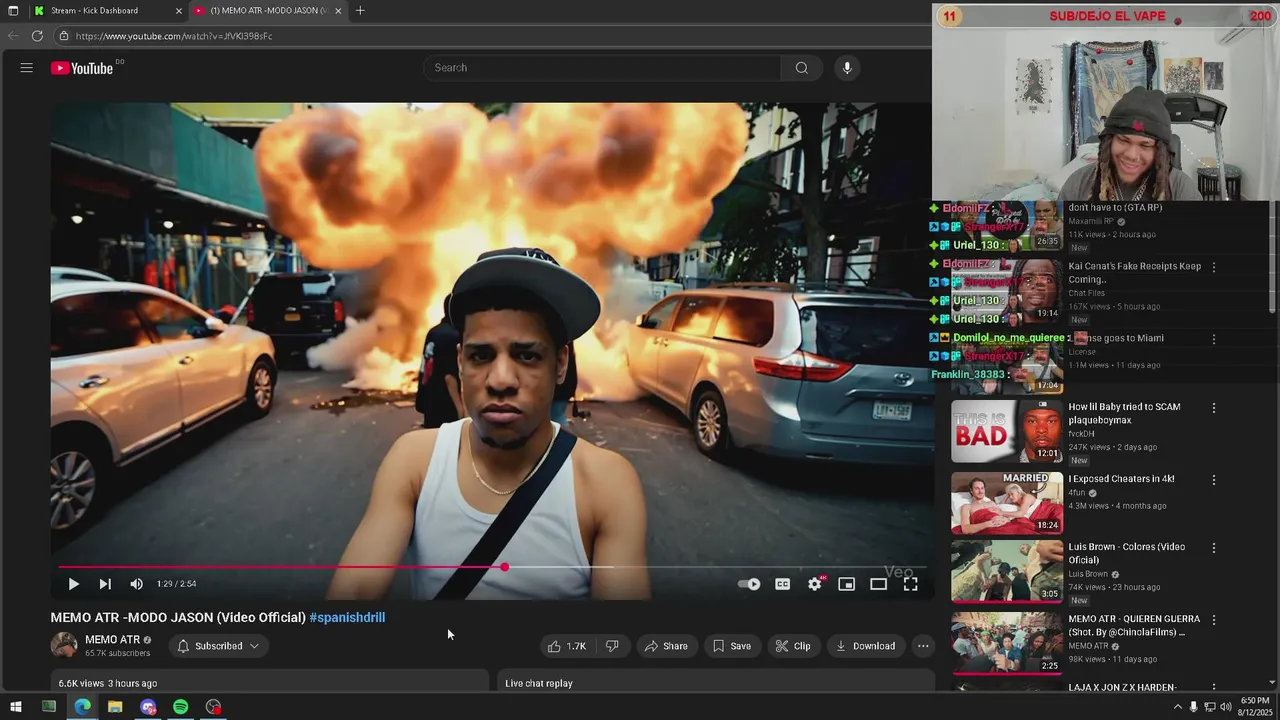
Task: View site information lock icon
Action: tap(64, 36)
